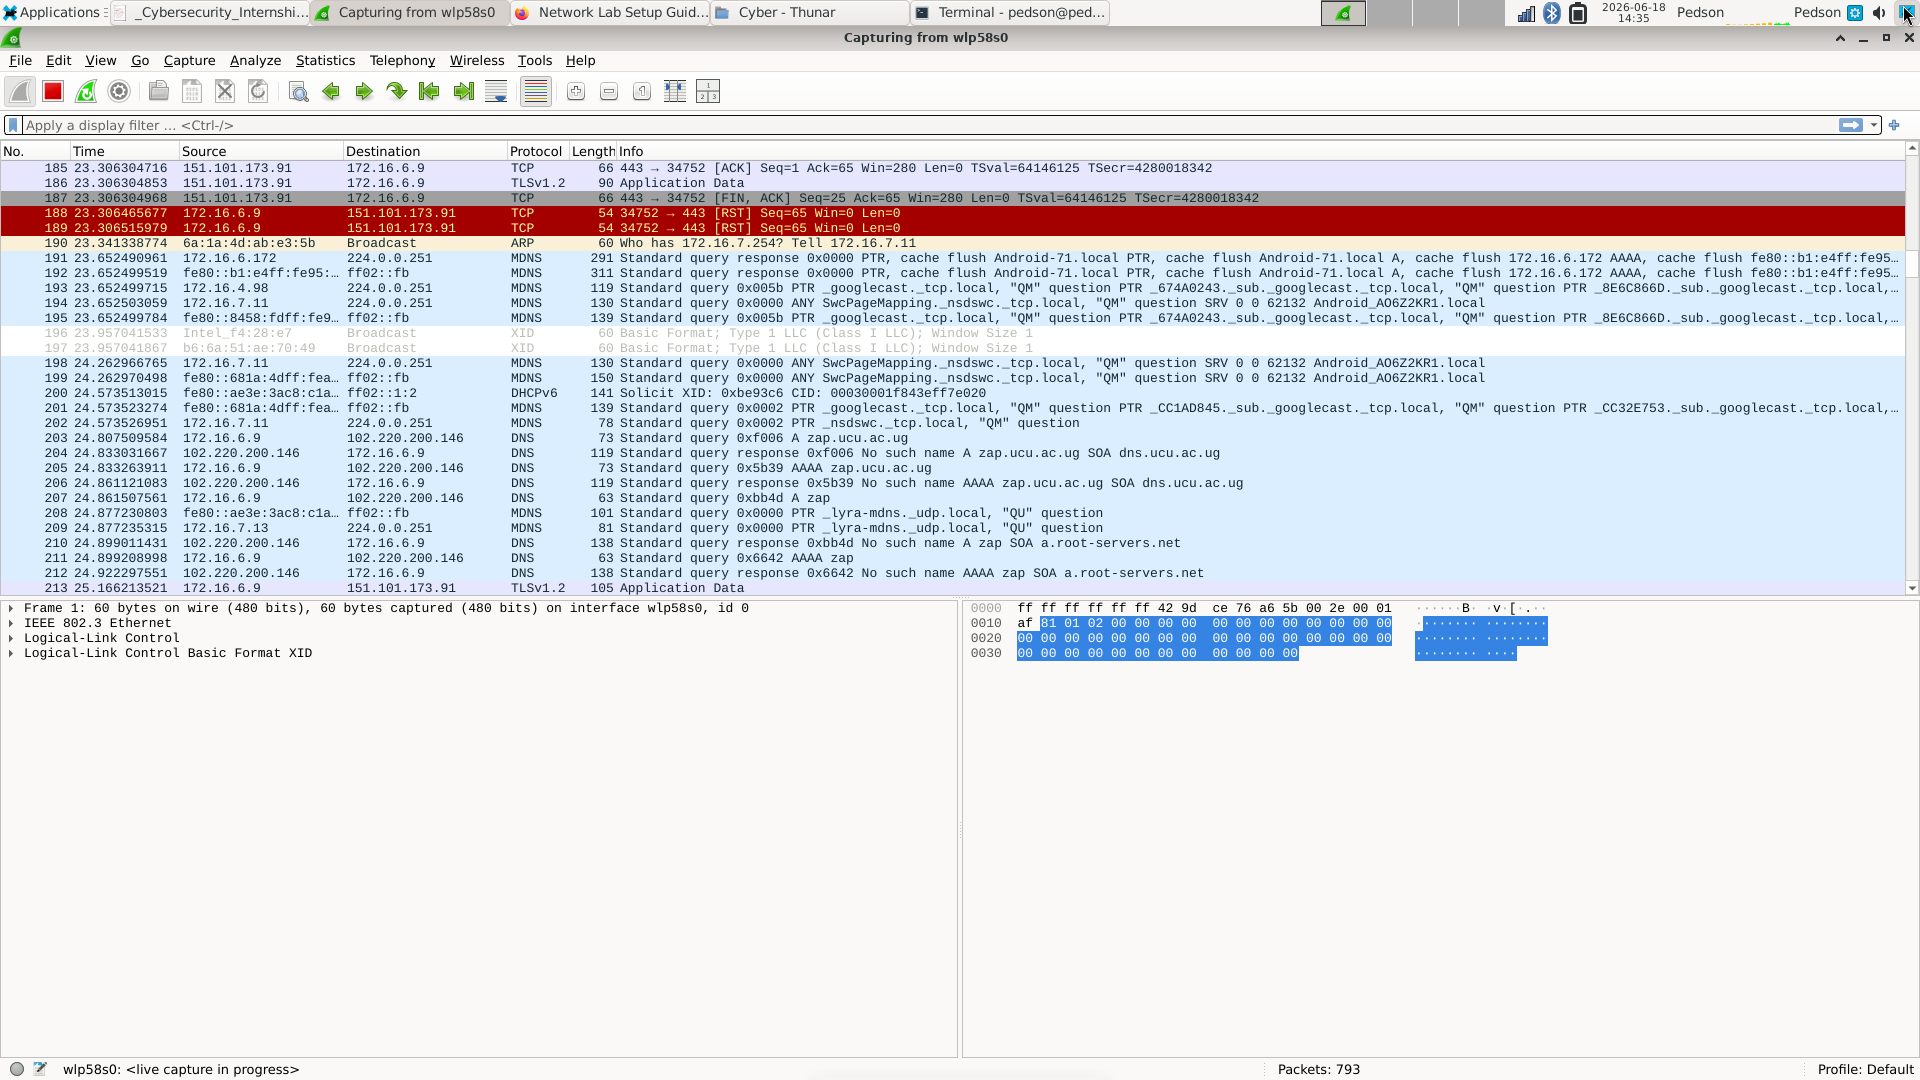Open the Wireless menu

(x=477, y=61)
